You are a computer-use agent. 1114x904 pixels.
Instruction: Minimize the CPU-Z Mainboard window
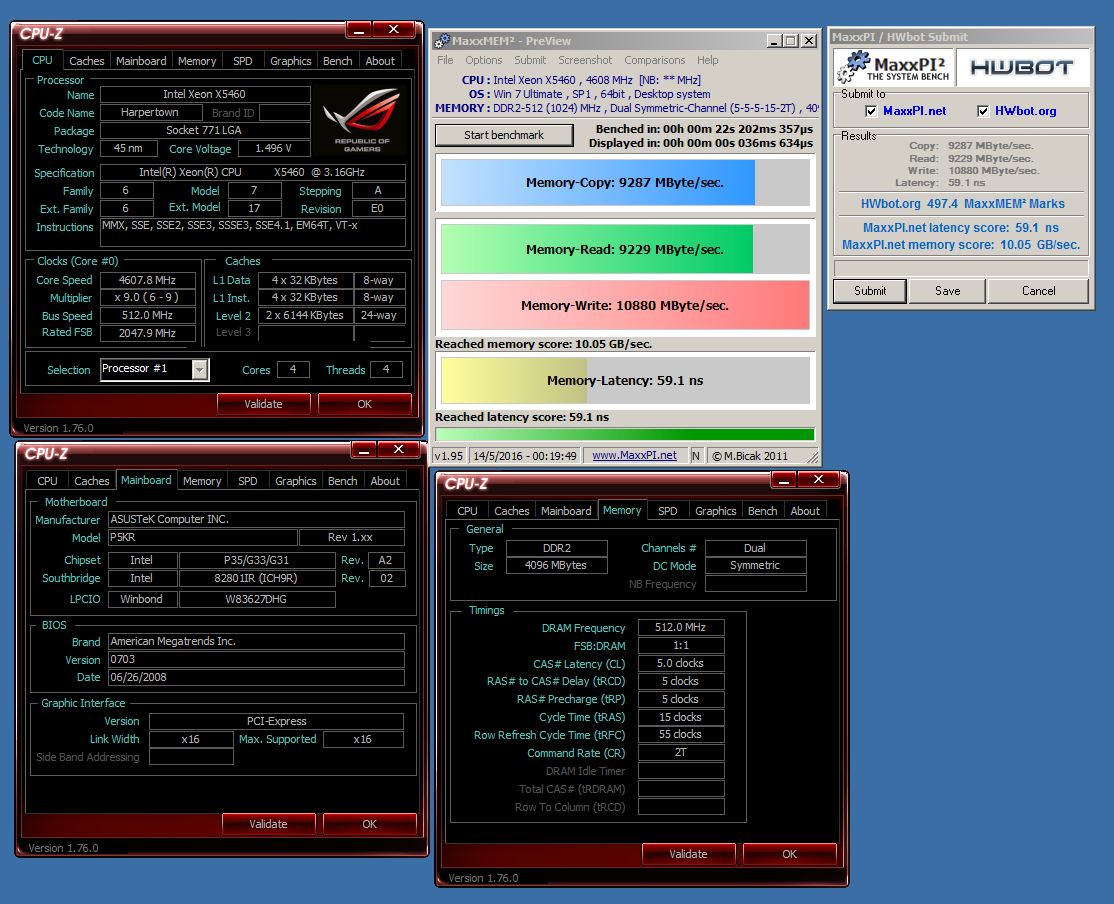click(364, 450)
